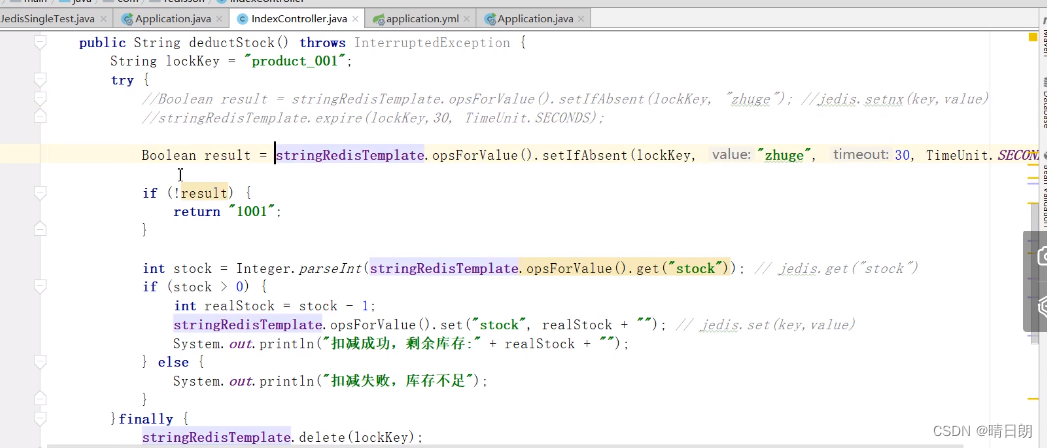Close the IndexController.java tab
This screenshot has width=1047, height=448.
(x=356, y=19)
